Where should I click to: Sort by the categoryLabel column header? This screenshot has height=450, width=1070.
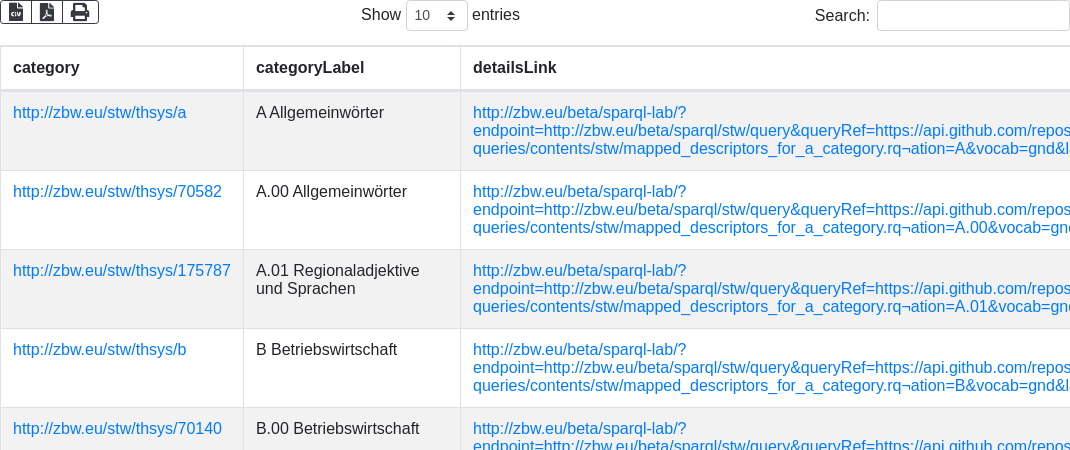point(310,68)
